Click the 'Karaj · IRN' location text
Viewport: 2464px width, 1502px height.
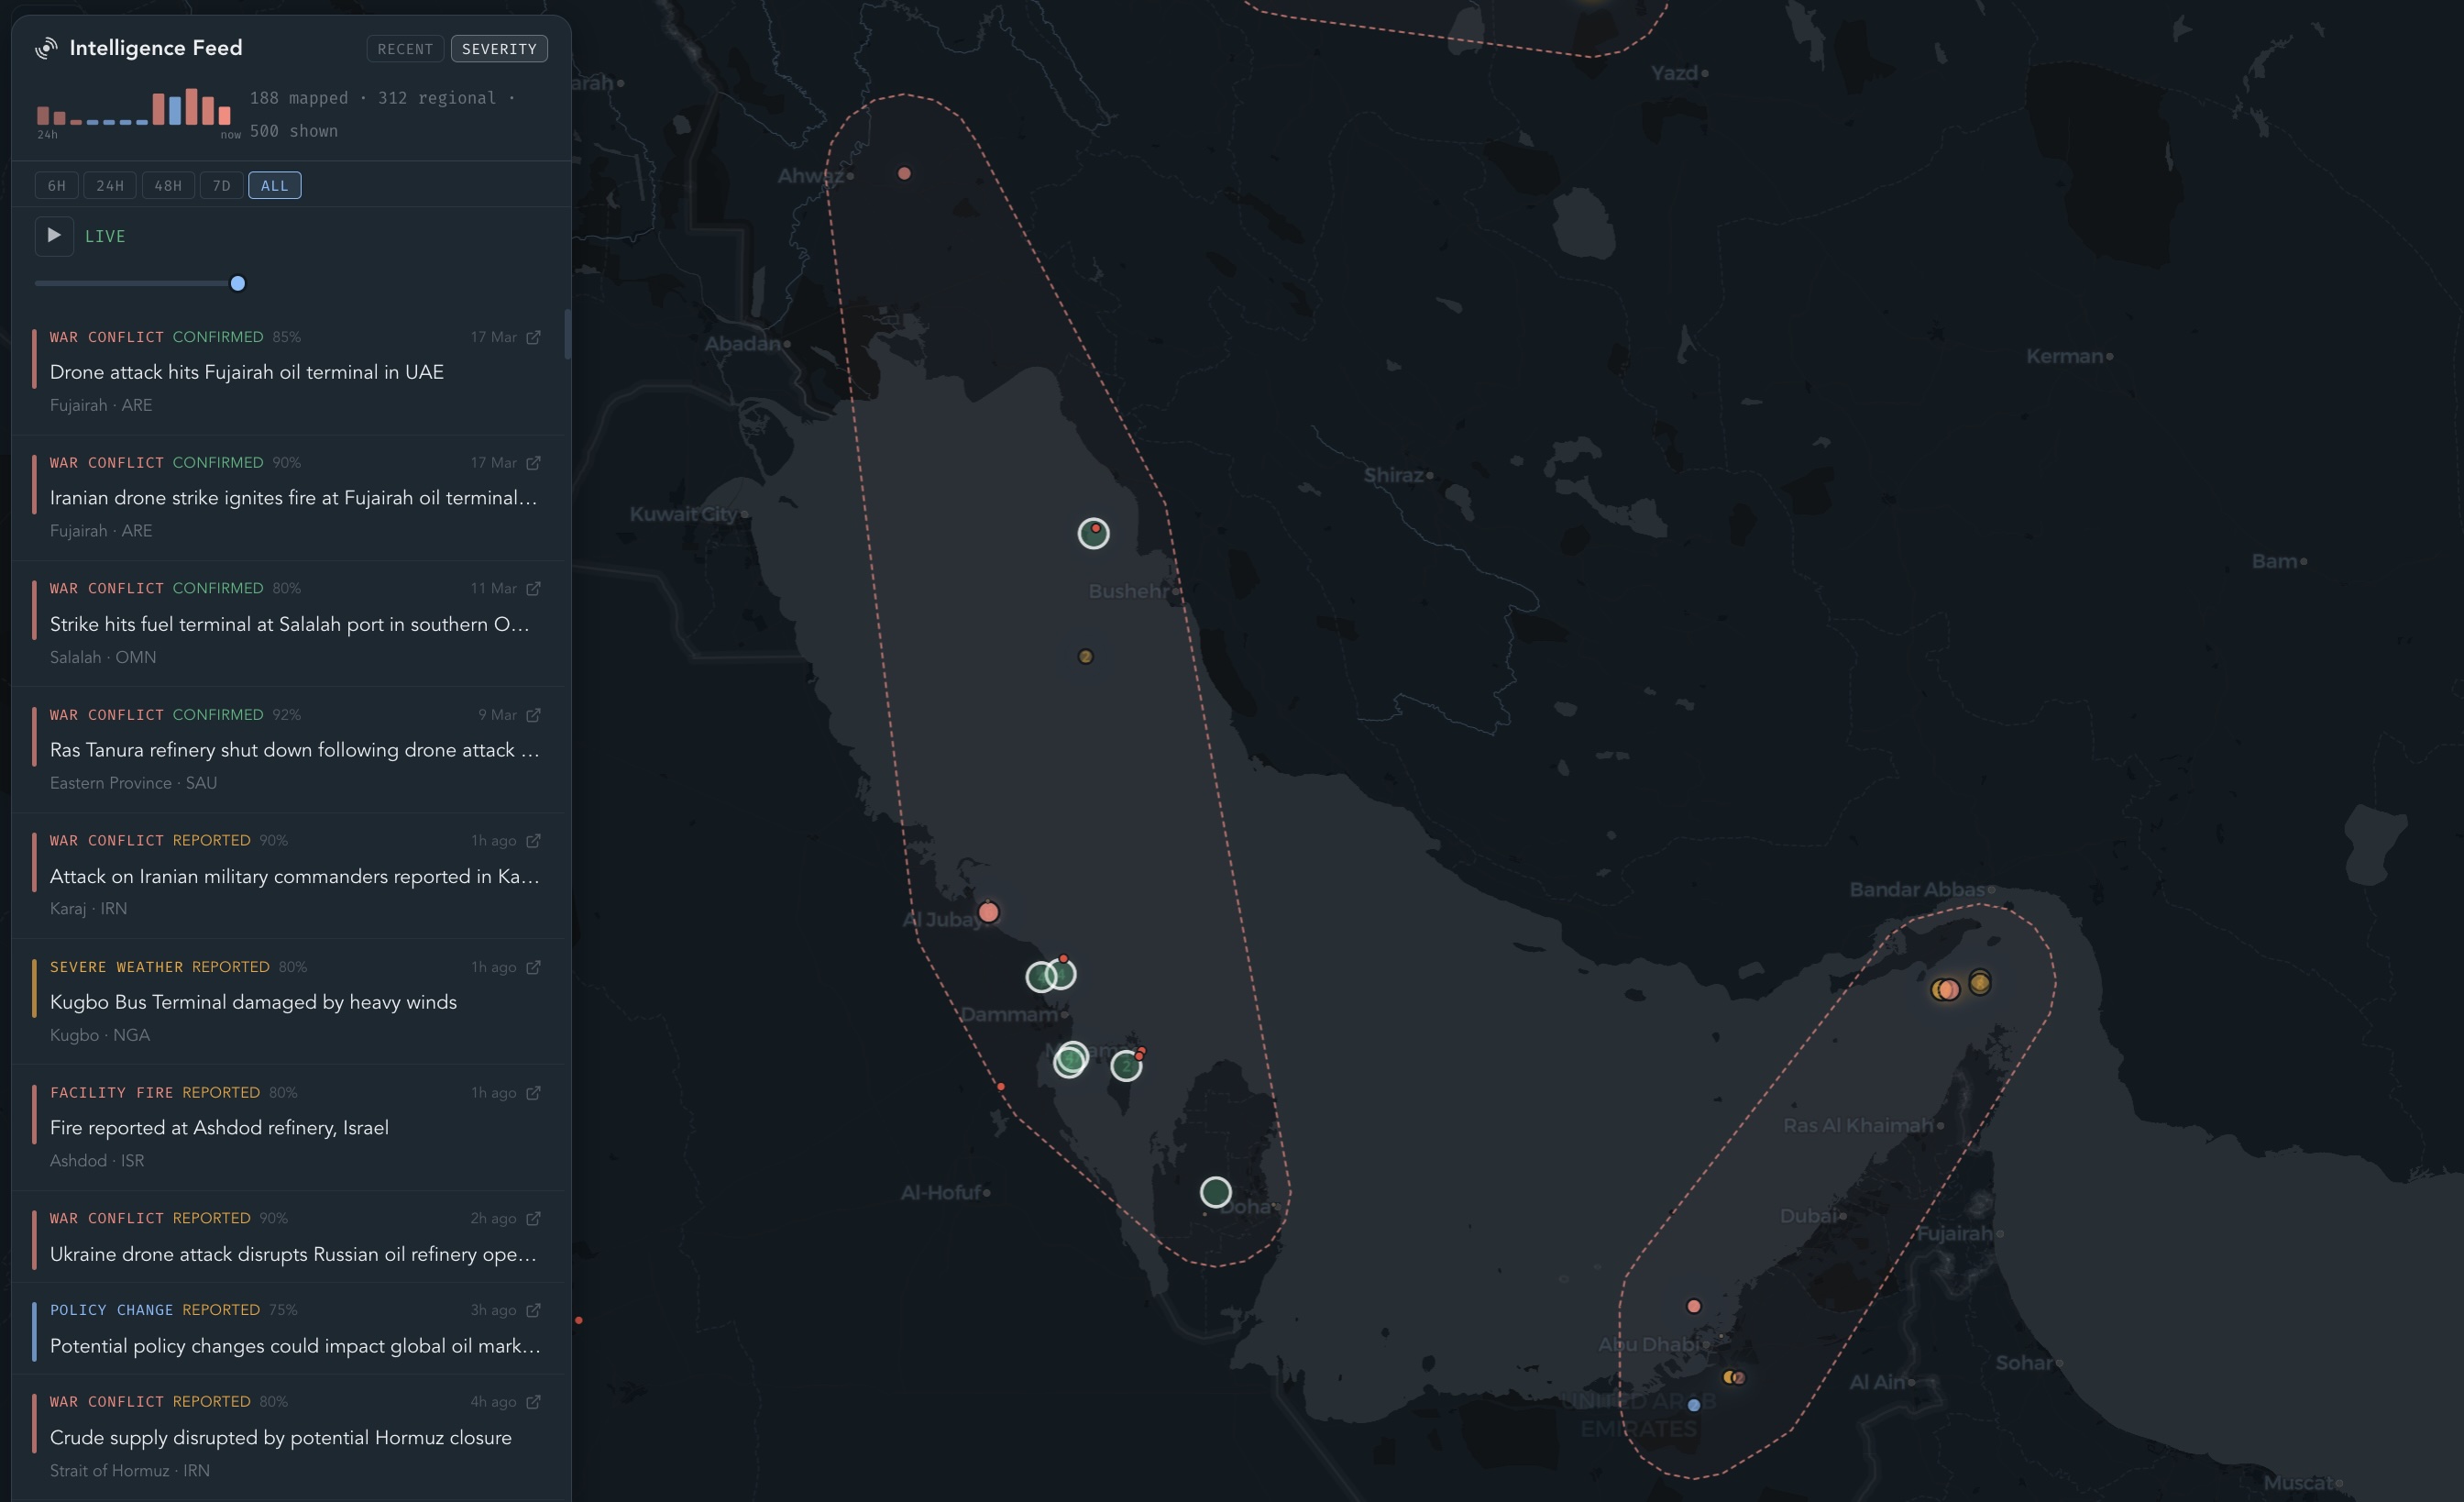tap(88, 908)
